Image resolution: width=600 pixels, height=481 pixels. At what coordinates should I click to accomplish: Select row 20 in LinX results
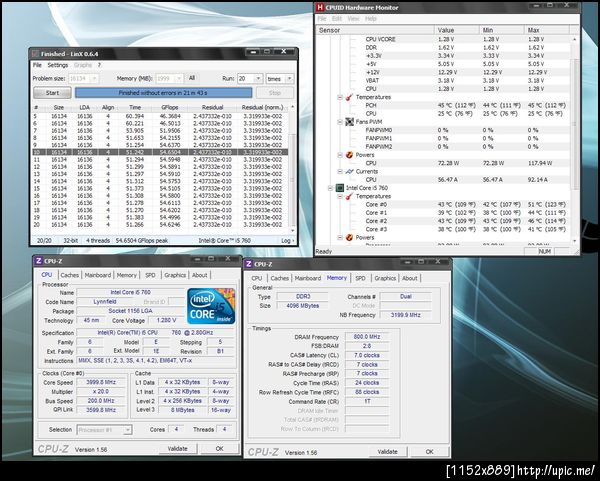coord(160,225)
